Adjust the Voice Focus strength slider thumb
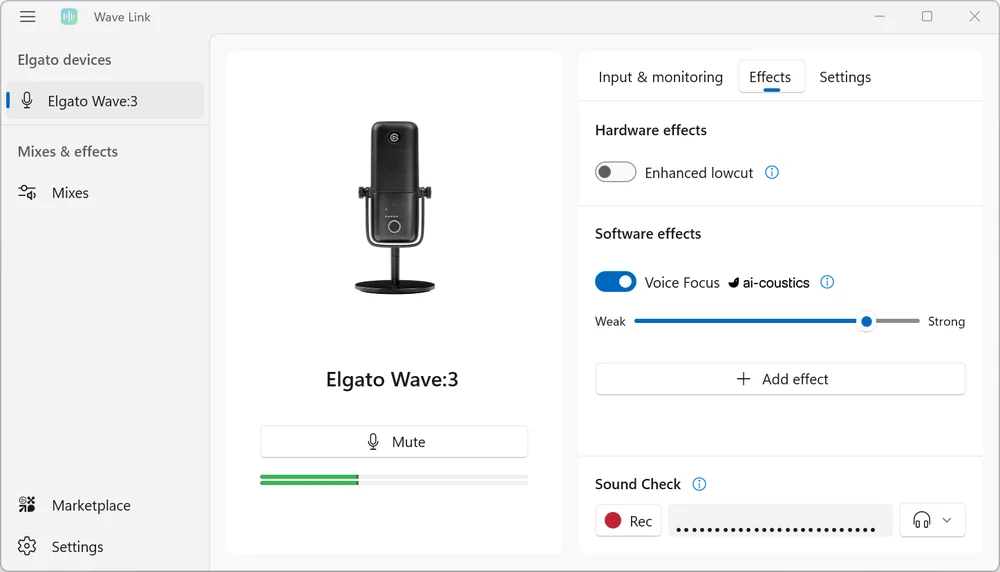This screenshot has height=572, width=1000. [866, 321]
